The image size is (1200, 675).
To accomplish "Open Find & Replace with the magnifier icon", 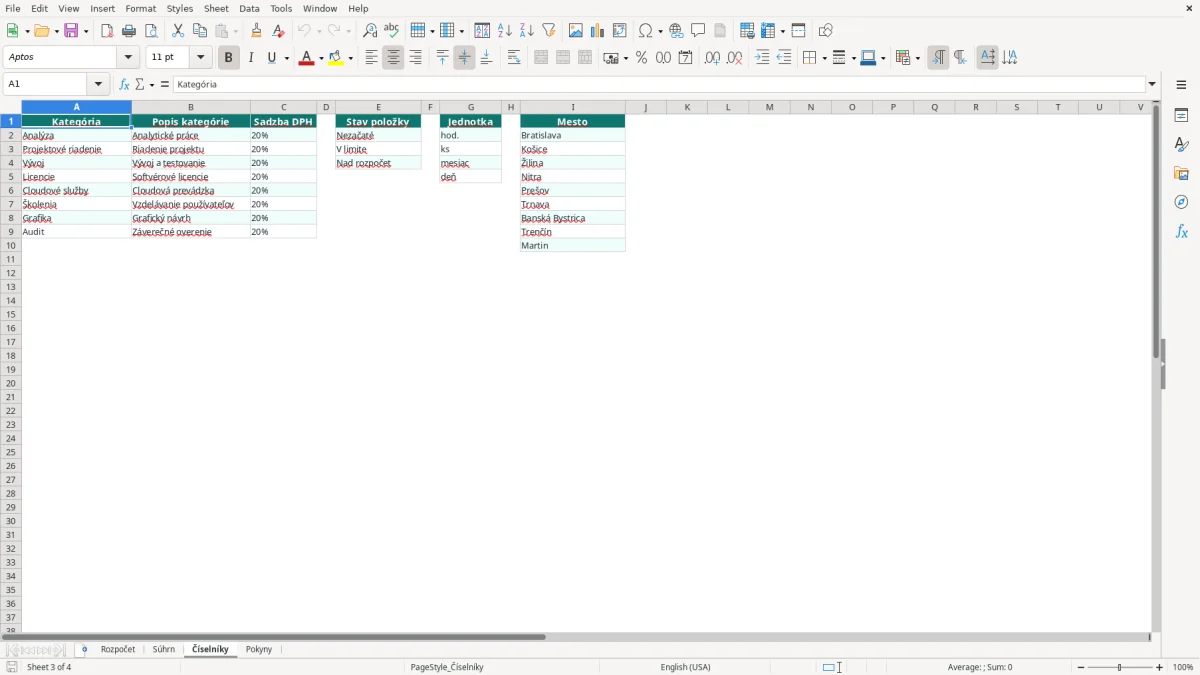I will 370,31.
